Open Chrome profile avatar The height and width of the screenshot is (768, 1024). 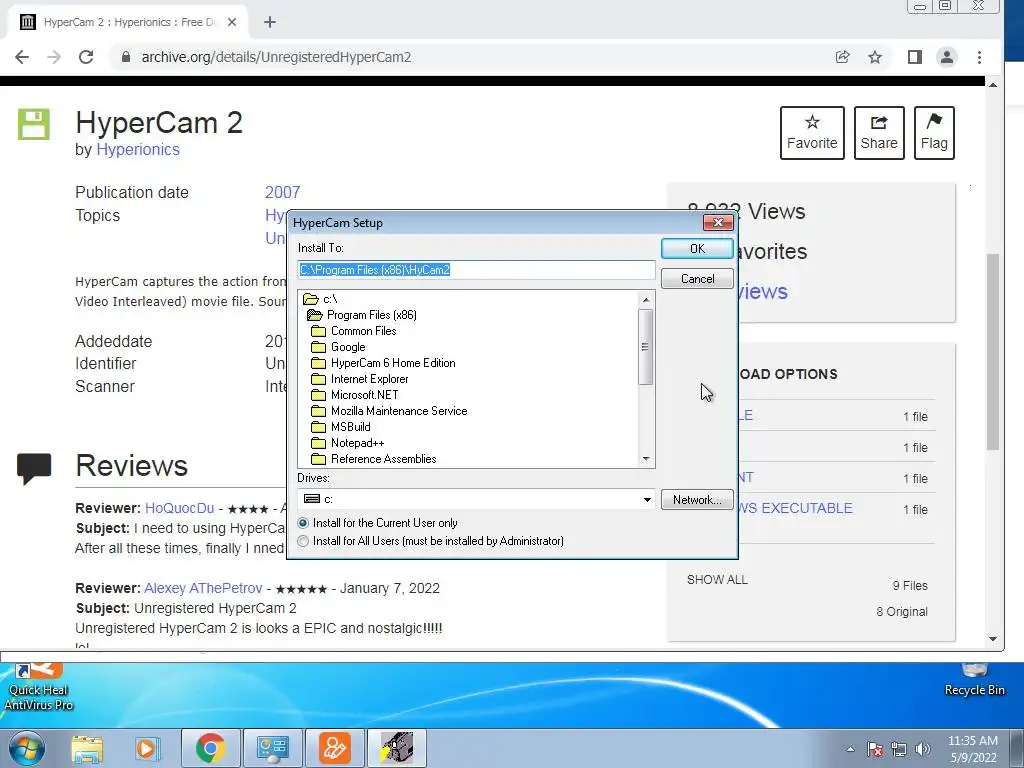pos(946,57)
